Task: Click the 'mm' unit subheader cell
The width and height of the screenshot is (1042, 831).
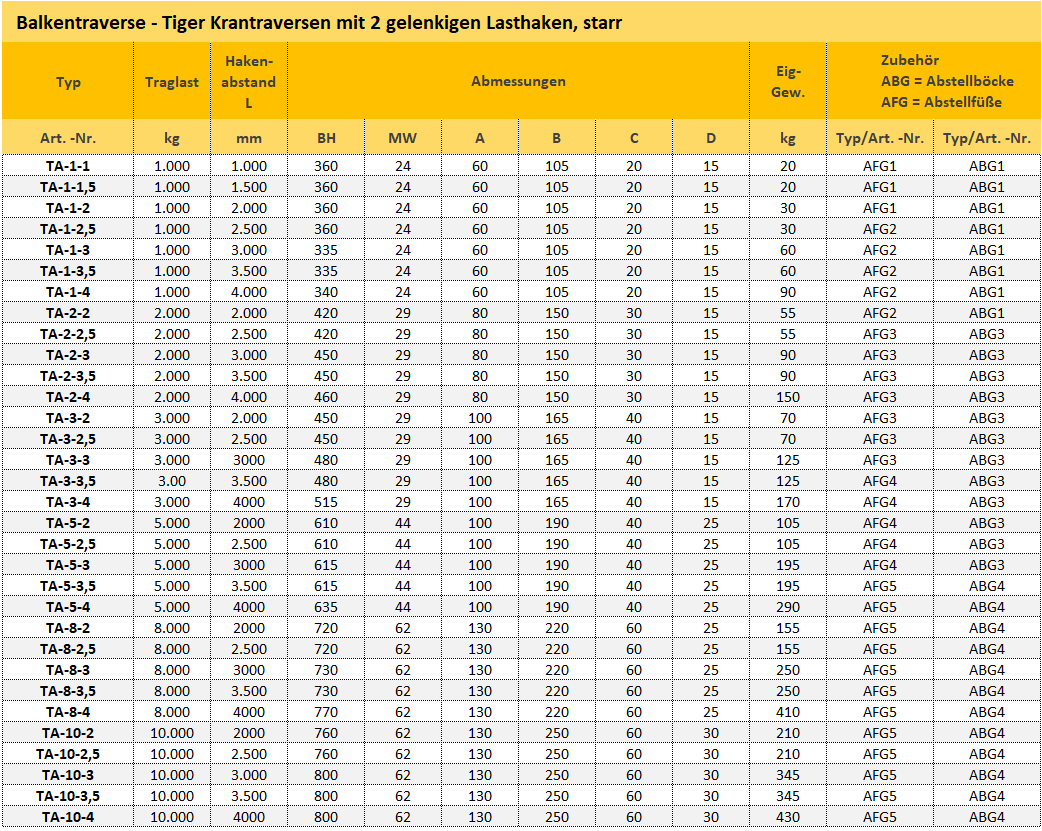Action: click(x=249, y=138)
